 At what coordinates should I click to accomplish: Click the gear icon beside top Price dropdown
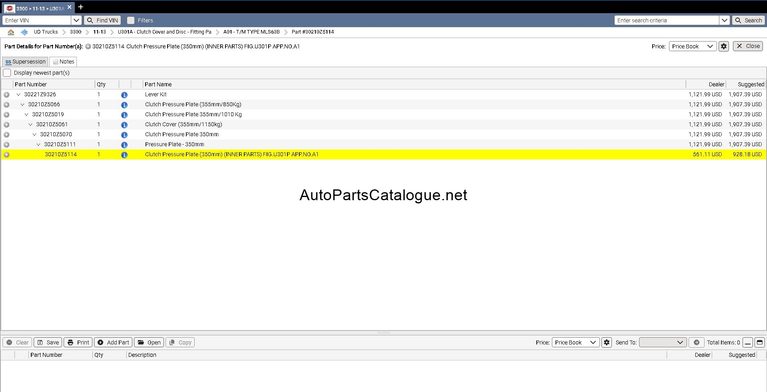coord(724,46)
